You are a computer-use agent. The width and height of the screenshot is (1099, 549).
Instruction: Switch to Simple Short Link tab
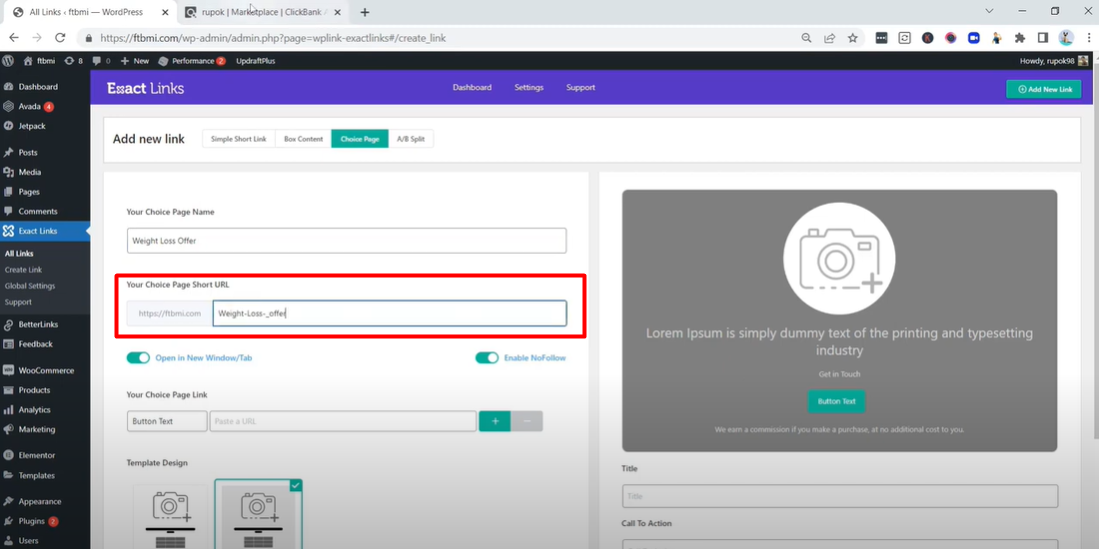tap(238, 139)
